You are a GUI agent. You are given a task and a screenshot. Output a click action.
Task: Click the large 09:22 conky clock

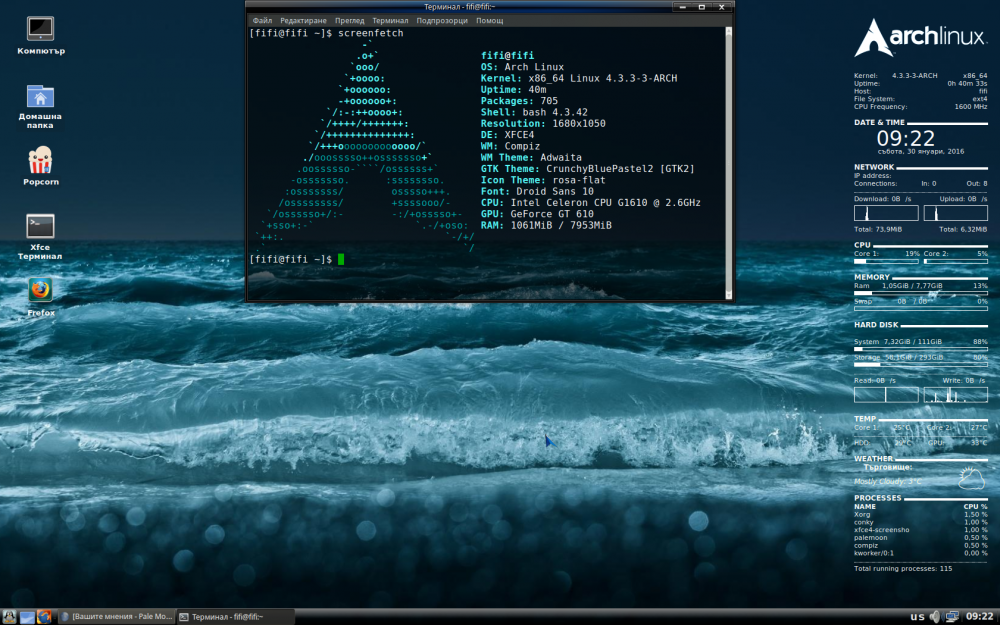(906, 138)
